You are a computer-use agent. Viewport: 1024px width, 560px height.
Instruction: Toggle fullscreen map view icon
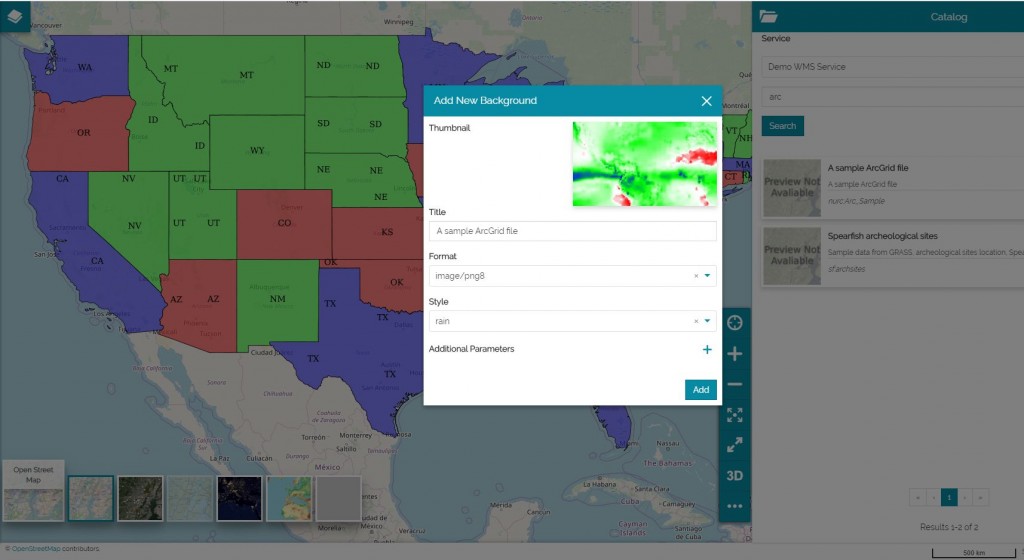pyautogui.click(x=735, y=445)
